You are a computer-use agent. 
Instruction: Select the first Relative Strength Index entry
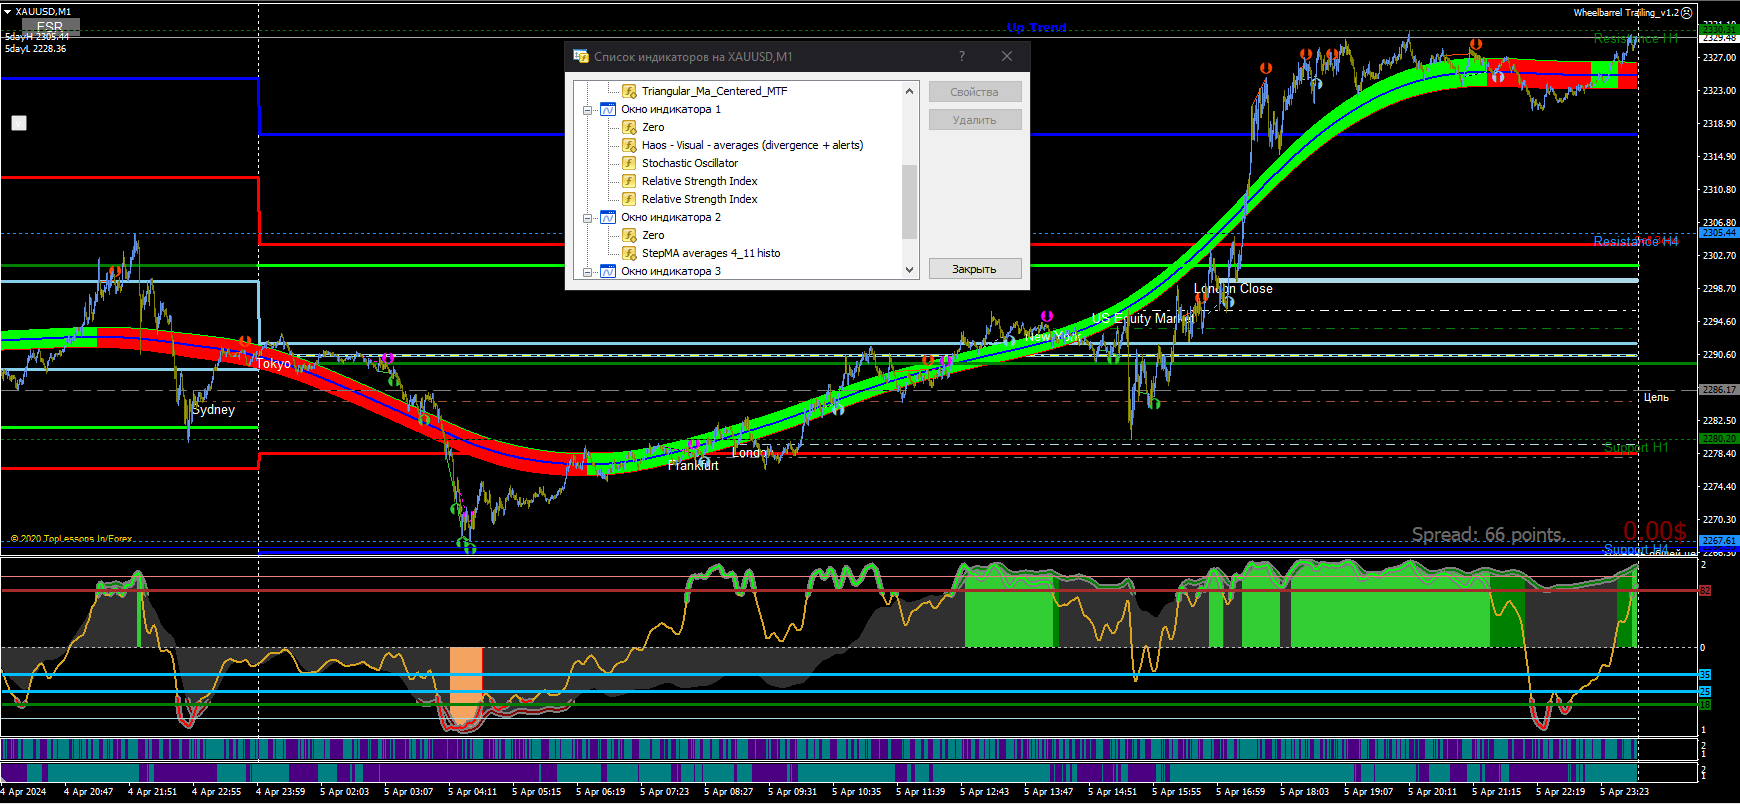coord(699,181)
